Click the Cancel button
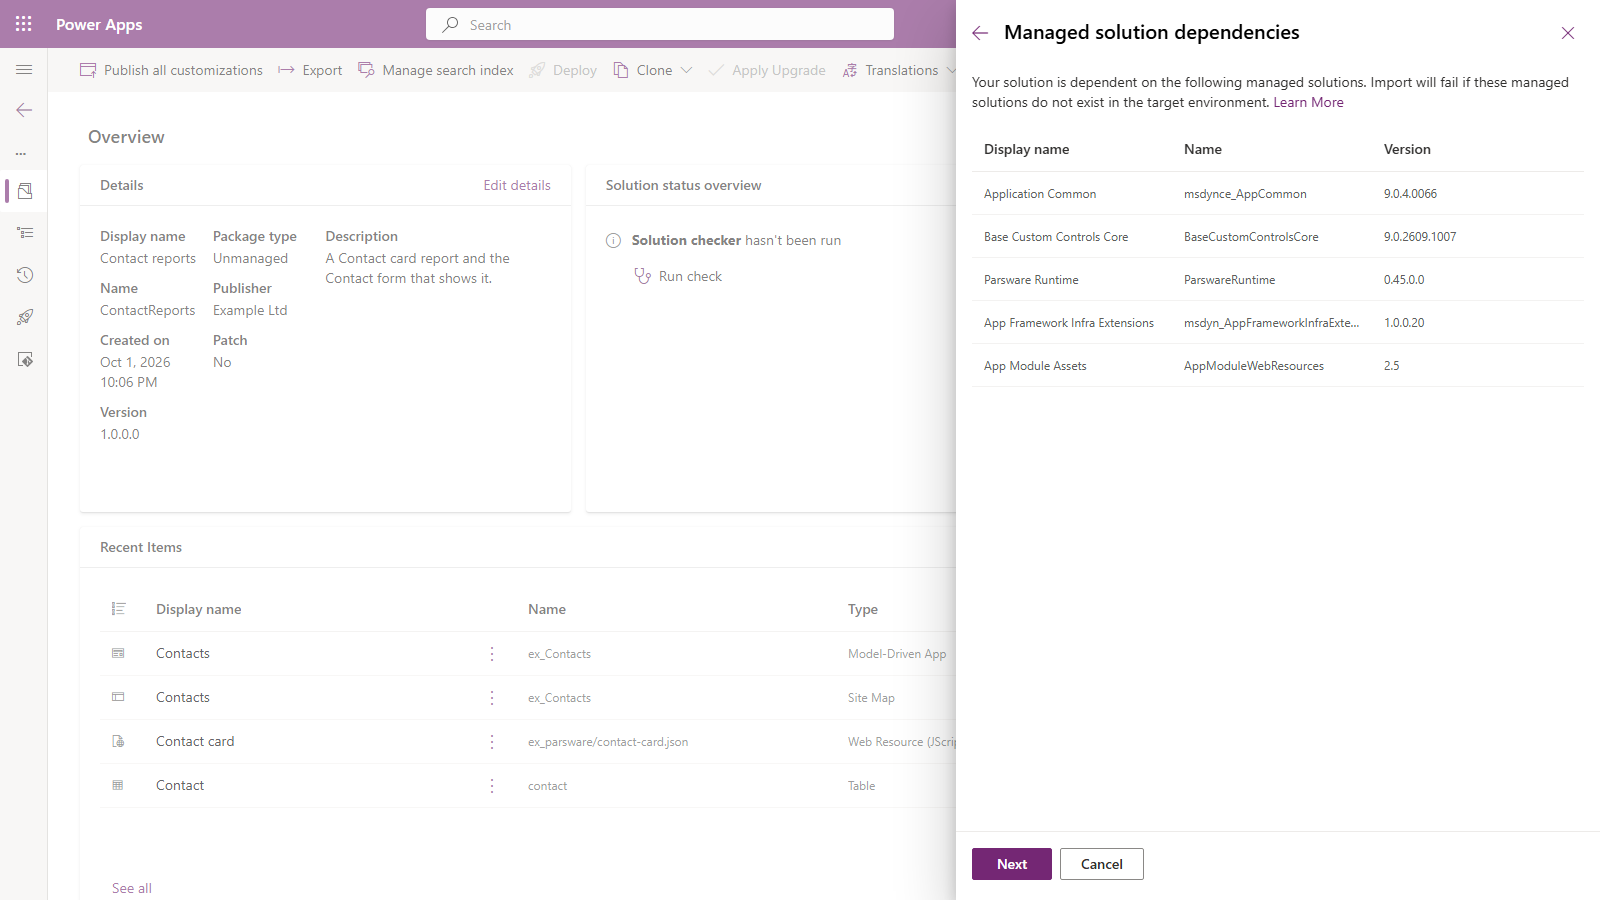The image size is (1600, 900). tap(1102, 864)
